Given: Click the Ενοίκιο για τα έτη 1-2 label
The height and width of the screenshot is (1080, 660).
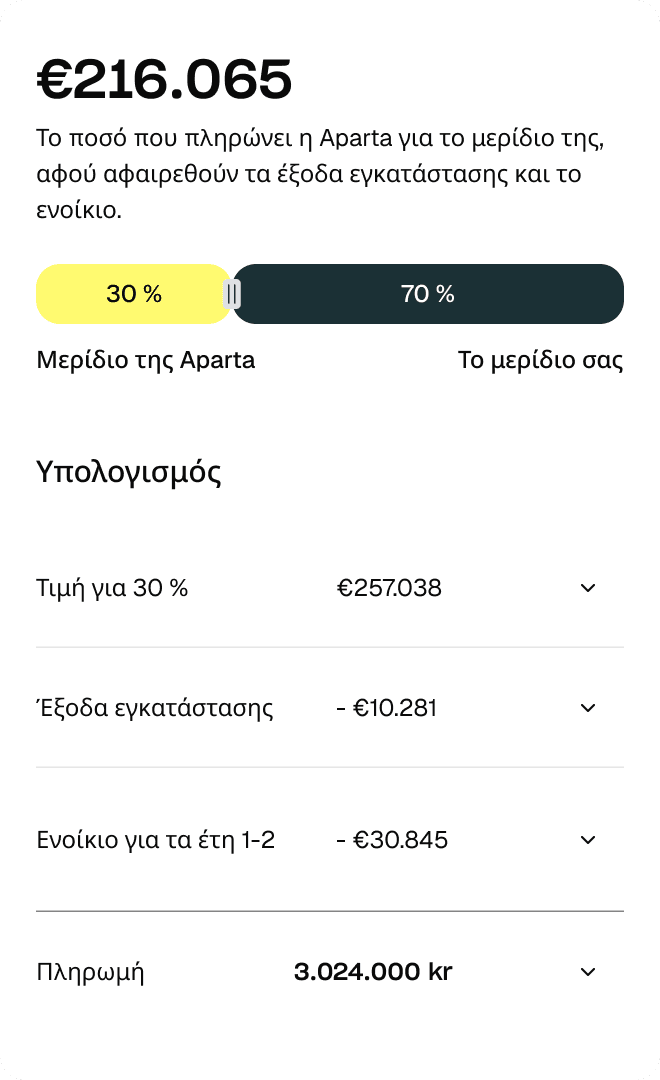Looking at the screenshot, I should tap(155, 840).
